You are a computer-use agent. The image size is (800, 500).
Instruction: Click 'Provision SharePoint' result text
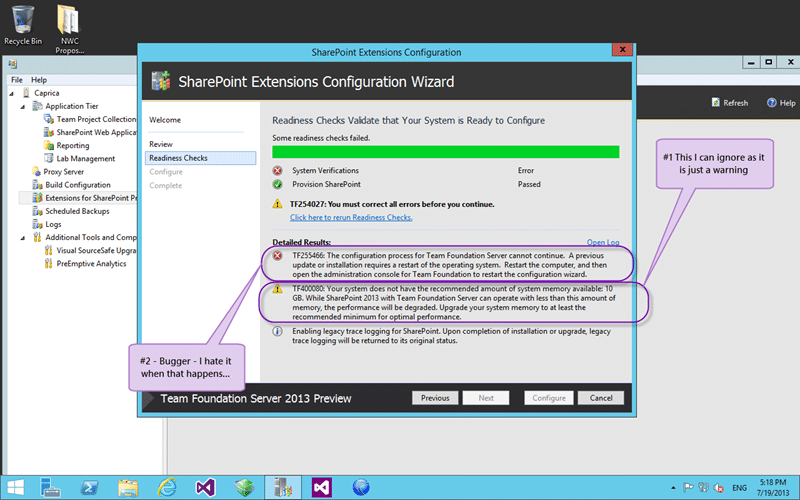(x=326, y=184)
